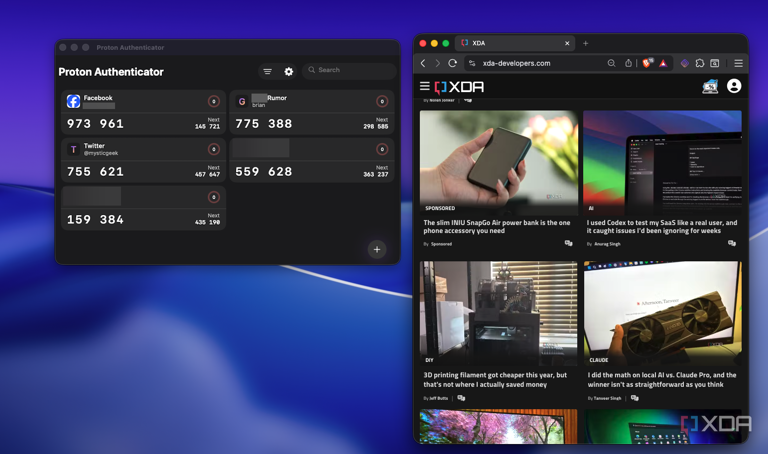
Task: Click the countdown timer on the 559 628 entry
Action: (x=382, y=149)
